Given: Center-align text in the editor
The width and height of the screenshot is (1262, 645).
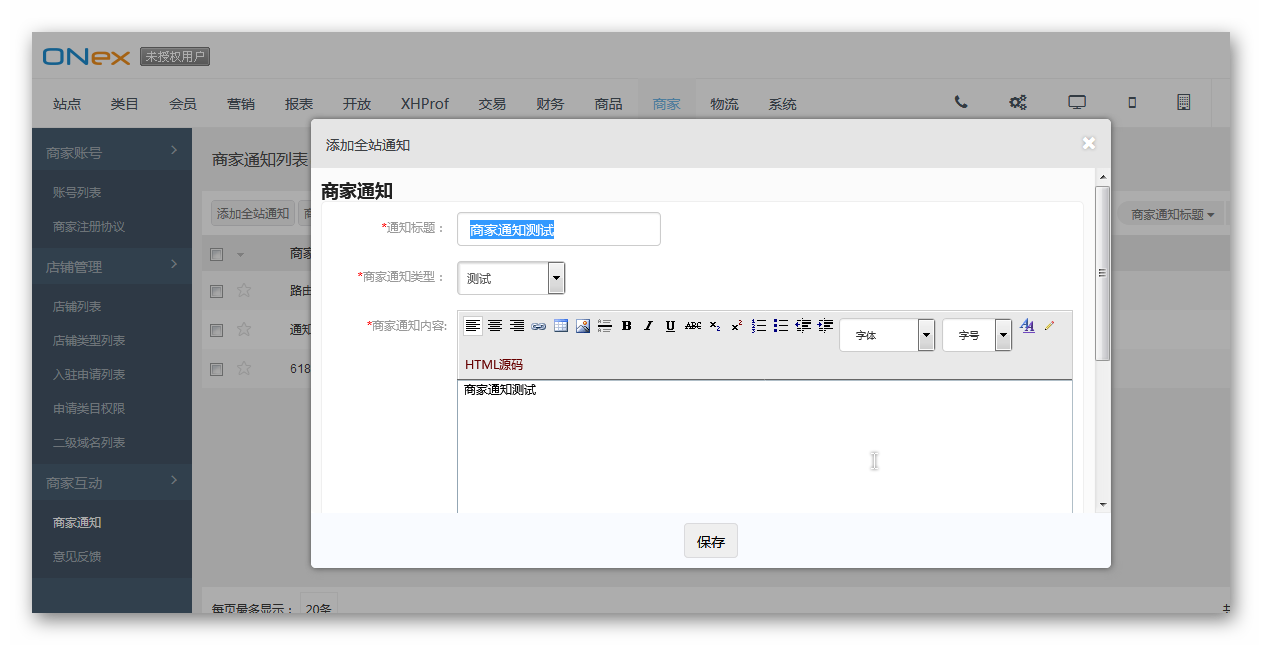Looking at the screenshot, I should [x=495, y=326].
